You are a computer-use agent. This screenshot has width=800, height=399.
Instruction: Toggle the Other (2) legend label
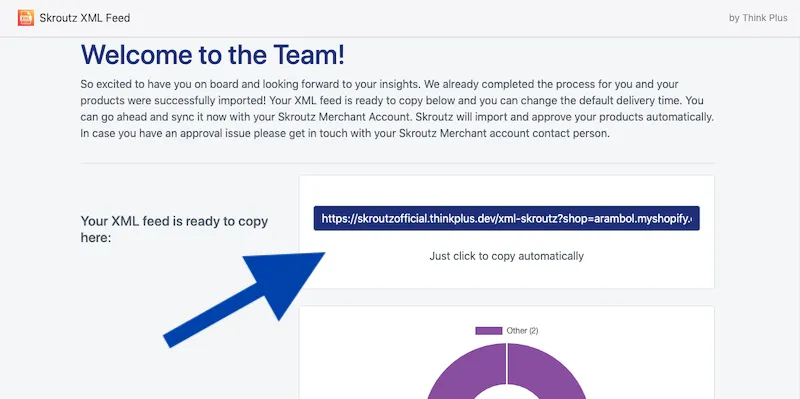click(x=522, y=331)
